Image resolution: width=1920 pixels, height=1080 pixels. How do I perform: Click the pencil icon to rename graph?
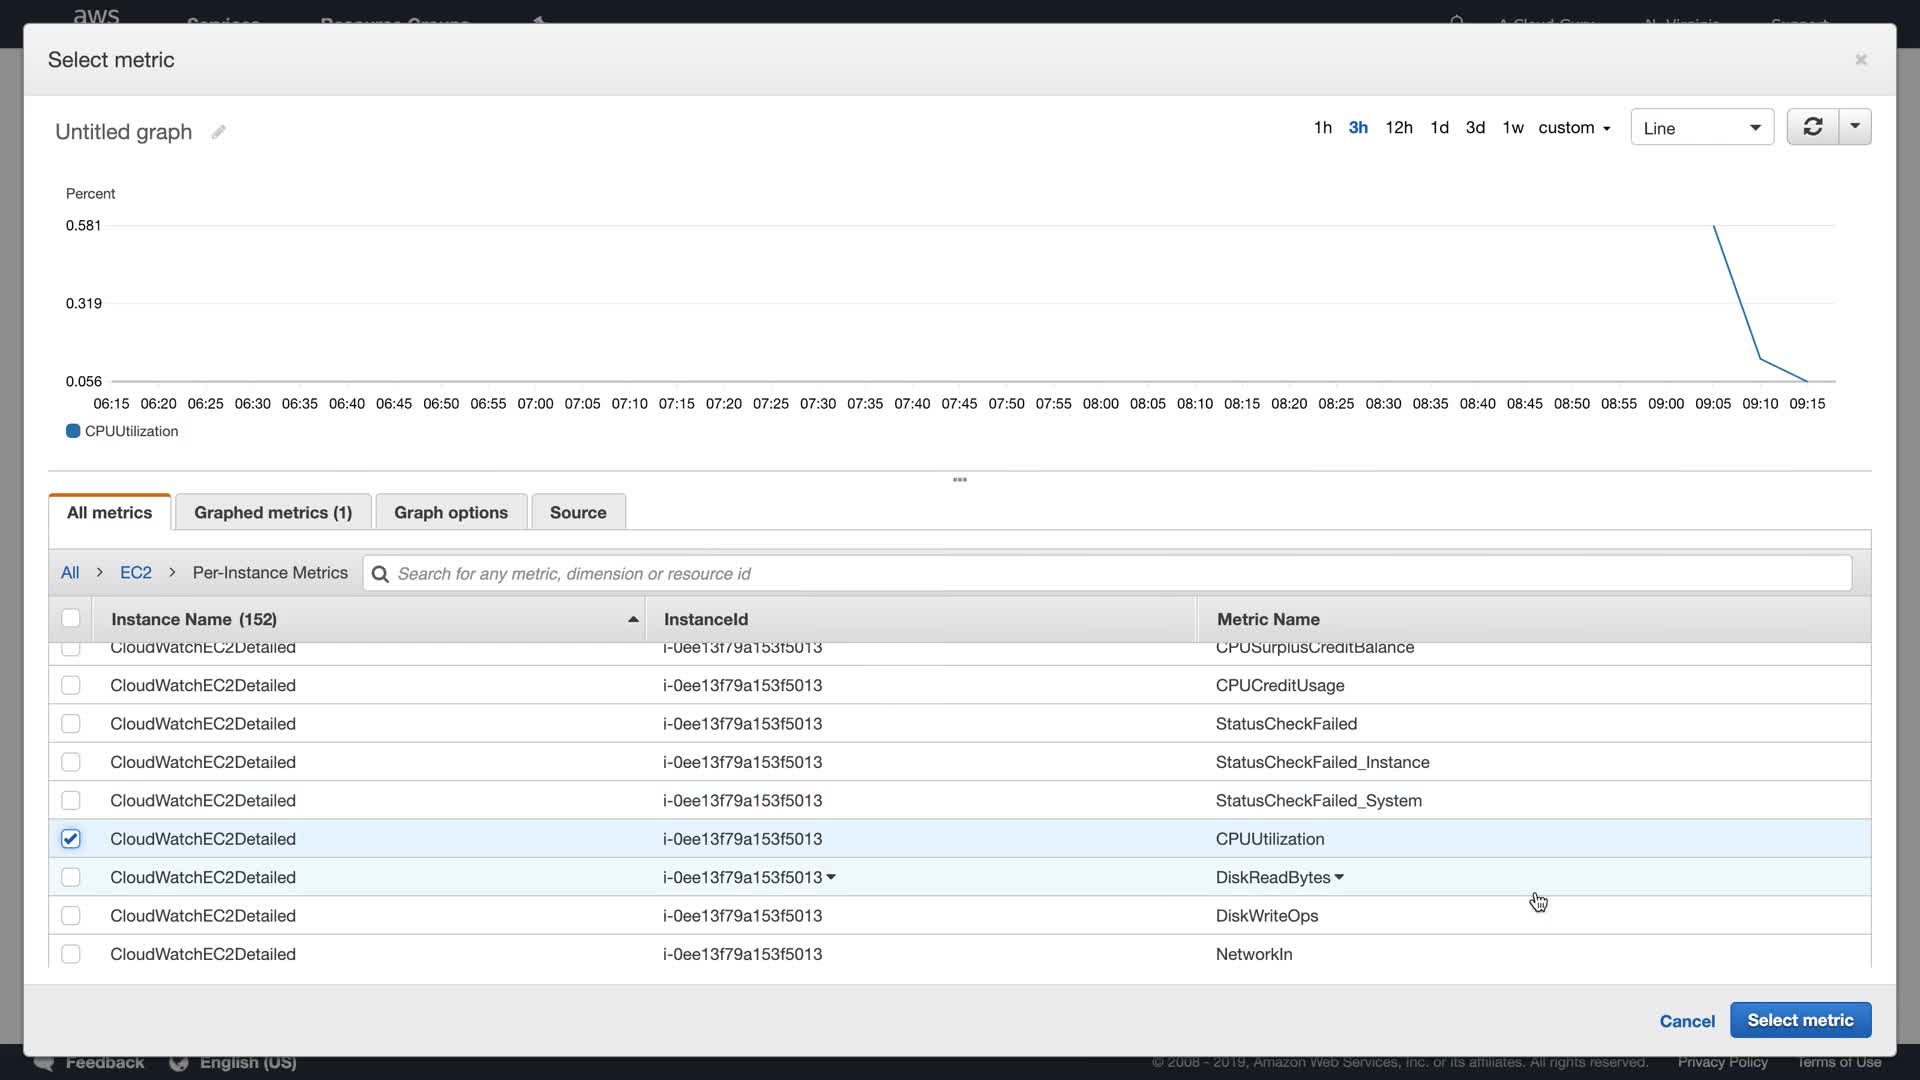pyautogui.click(x=218, y=132)
